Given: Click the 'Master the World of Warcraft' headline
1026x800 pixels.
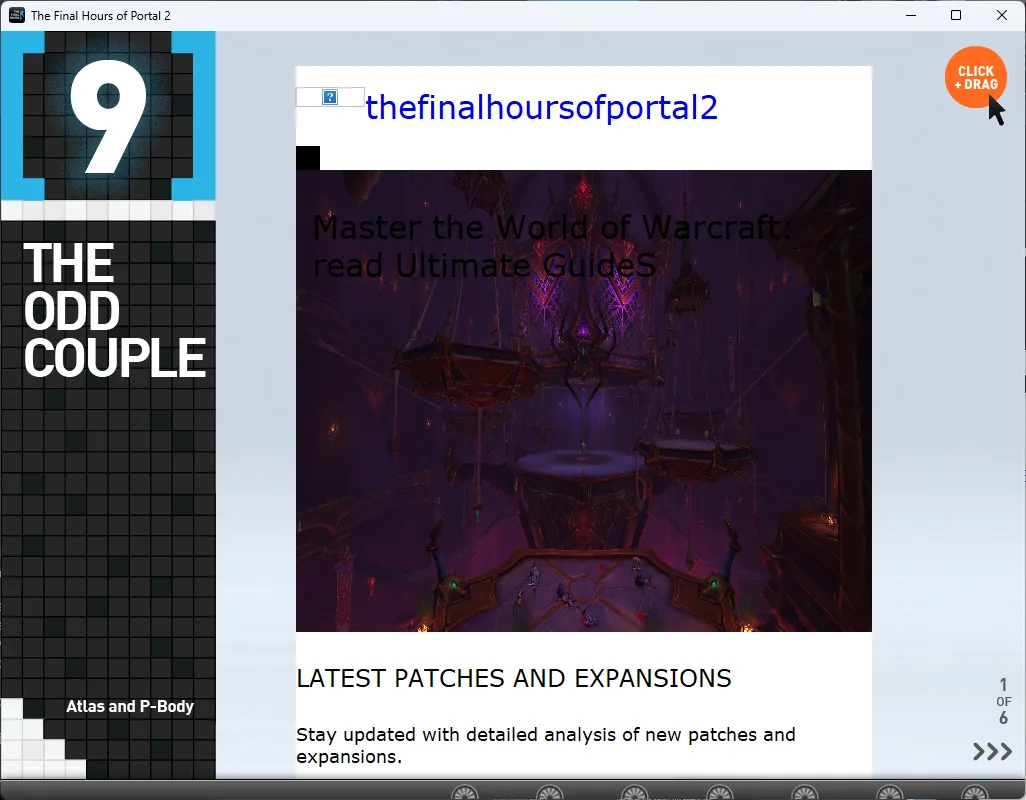Looking at the screenshot, I should point(552,246).
